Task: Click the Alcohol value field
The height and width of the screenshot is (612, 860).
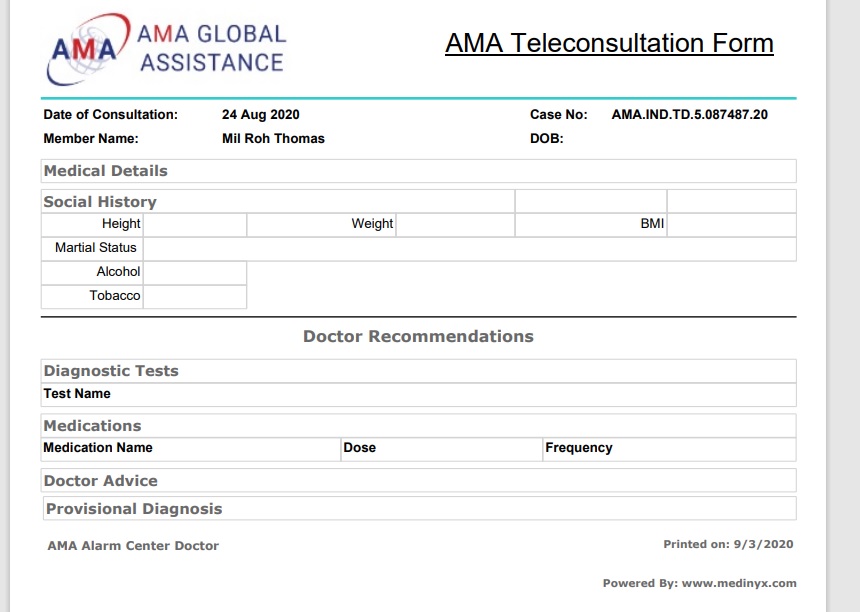Action: click(x=195, y=273)
